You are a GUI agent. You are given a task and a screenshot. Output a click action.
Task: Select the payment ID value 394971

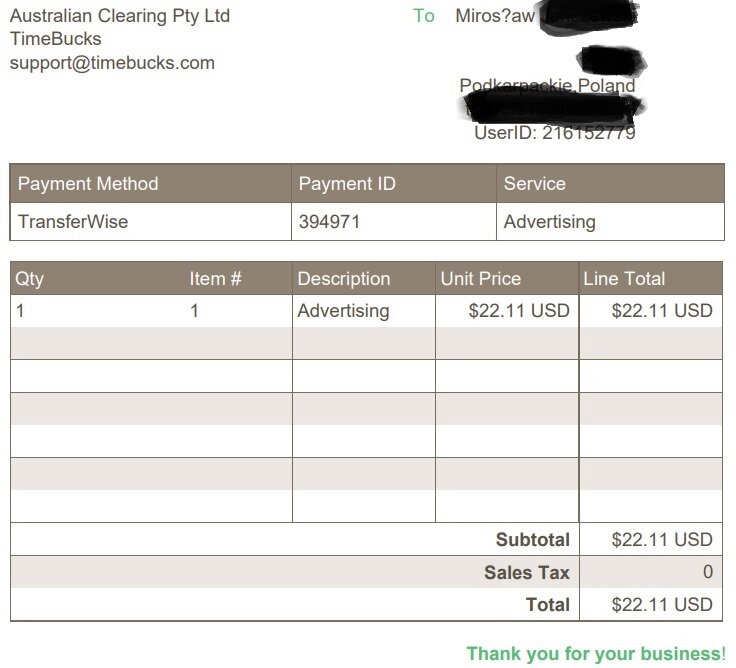[x=329, y=222]
